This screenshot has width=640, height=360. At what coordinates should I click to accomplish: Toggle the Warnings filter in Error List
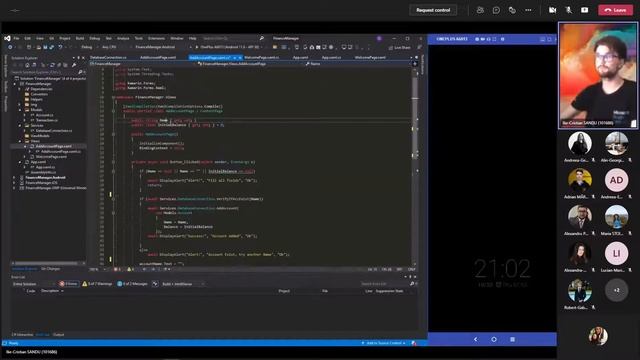pyautogui.click(x=97, y=284)
